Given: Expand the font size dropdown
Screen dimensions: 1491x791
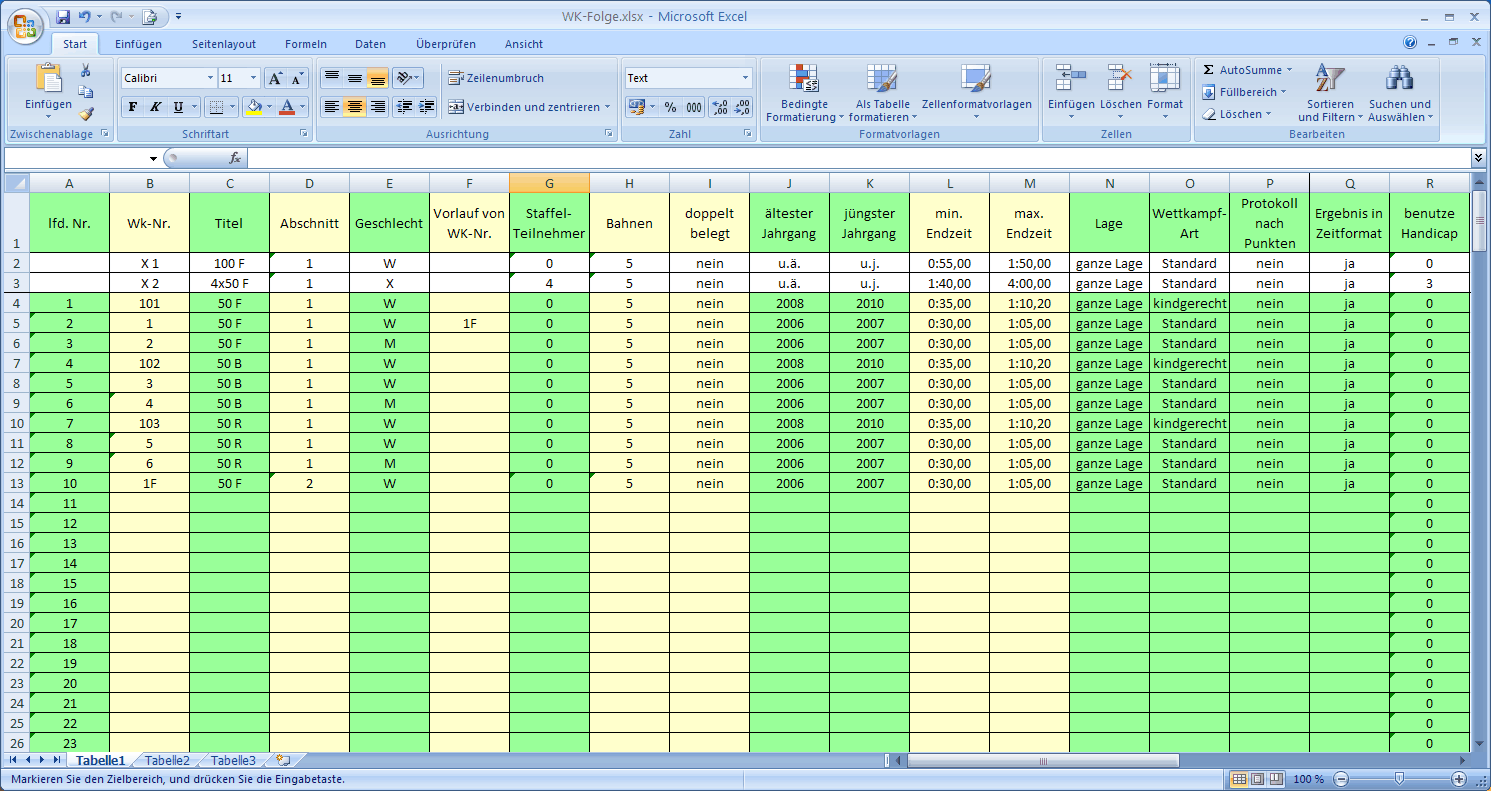Looking at the screenshot, I should 253,78.
